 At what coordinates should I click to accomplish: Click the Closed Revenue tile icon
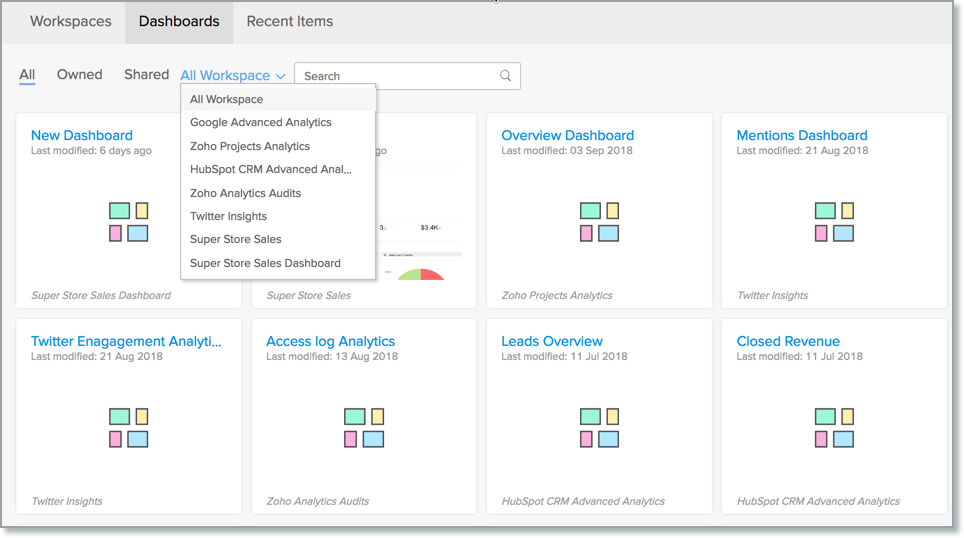(x=834, y=427)
